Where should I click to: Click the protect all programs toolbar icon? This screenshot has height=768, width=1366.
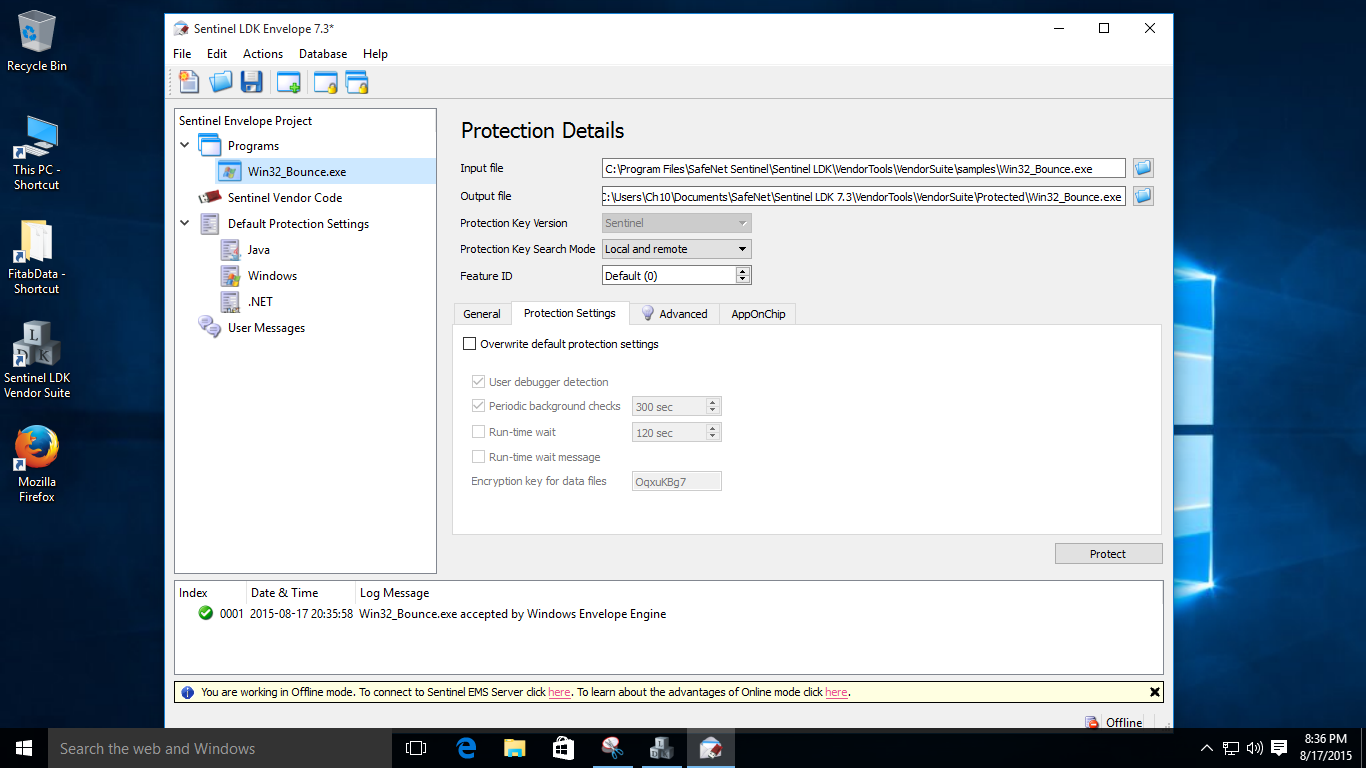coord(357,82)
